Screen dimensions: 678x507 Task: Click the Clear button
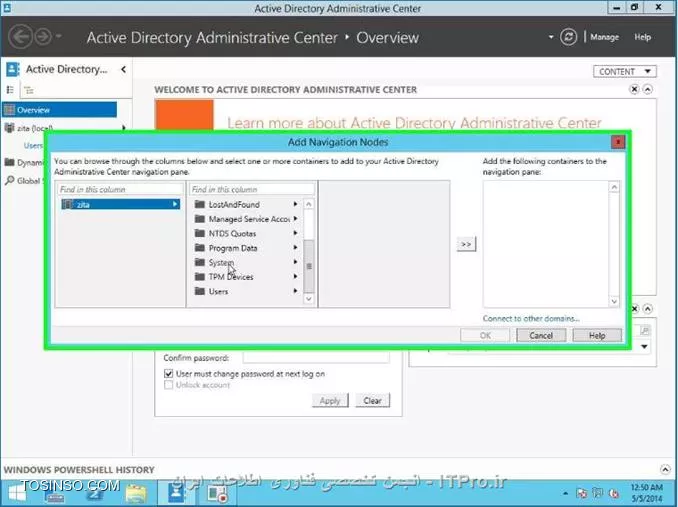pos(372,401)
